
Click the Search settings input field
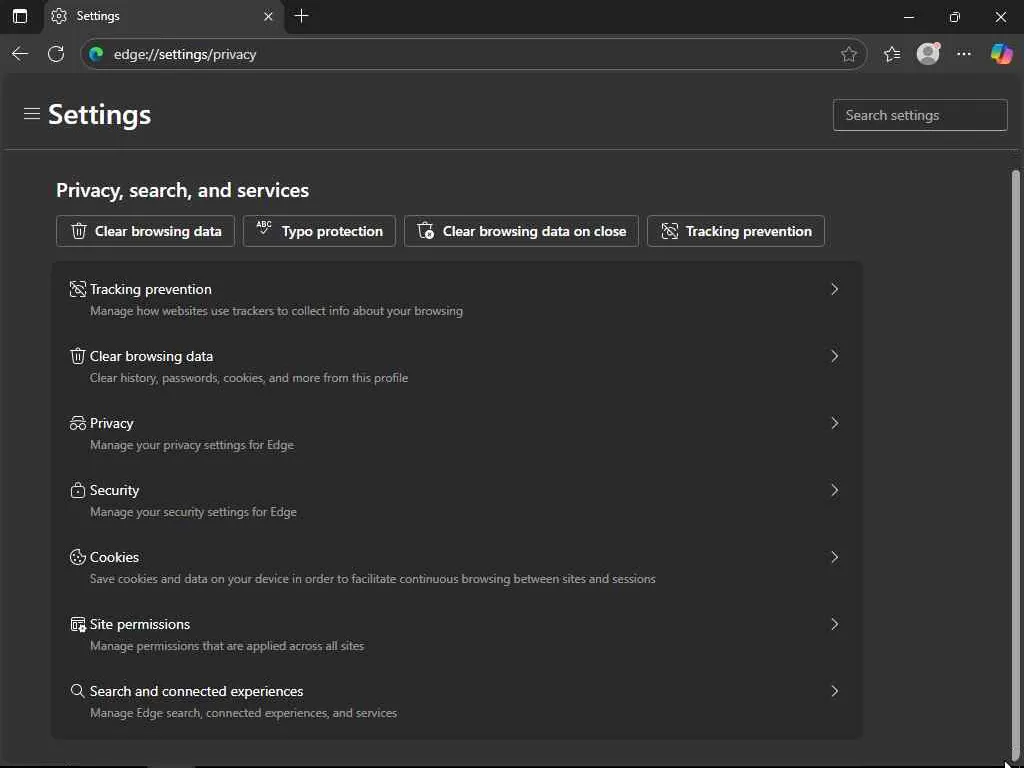coord(920,115)
